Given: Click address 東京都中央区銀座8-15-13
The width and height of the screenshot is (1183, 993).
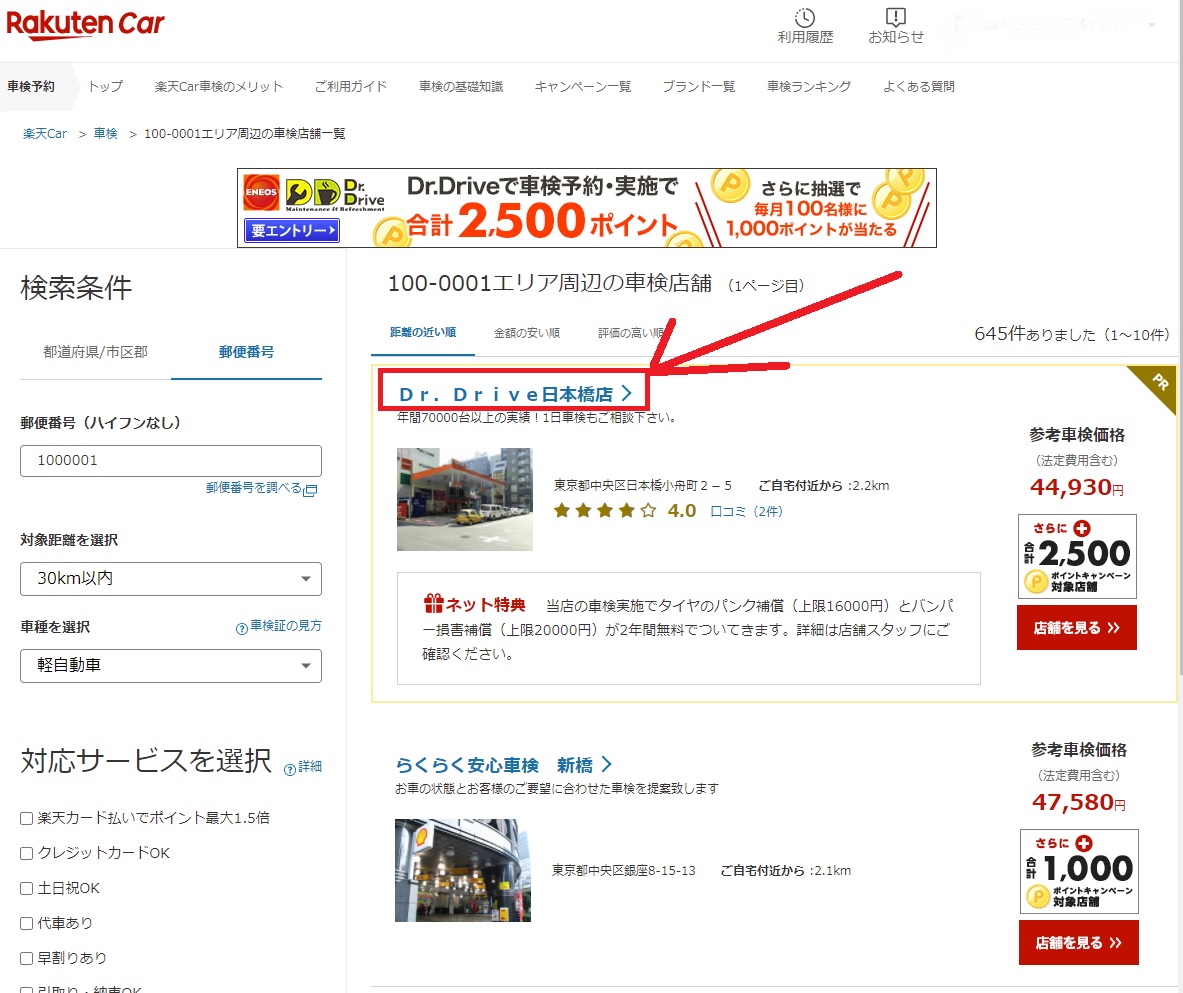Looking at the screenshot, I should click(x=623, y=871).
